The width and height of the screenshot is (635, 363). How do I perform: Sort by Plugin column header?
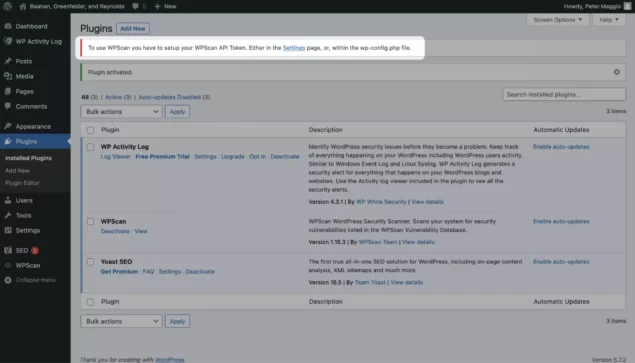(x=110, y=130)
